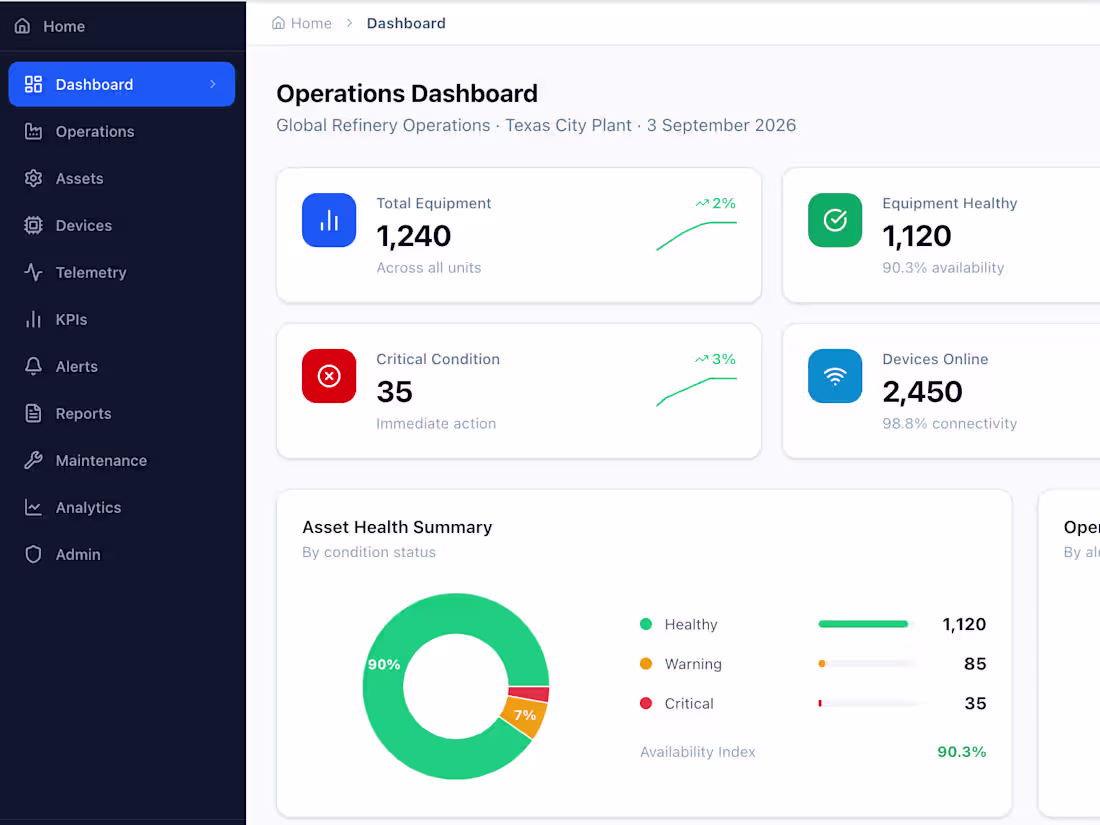Click the orange 7% donut segment
Image resolution: width=1100 pixels, height=825 pixels.
tap(526, 716)
